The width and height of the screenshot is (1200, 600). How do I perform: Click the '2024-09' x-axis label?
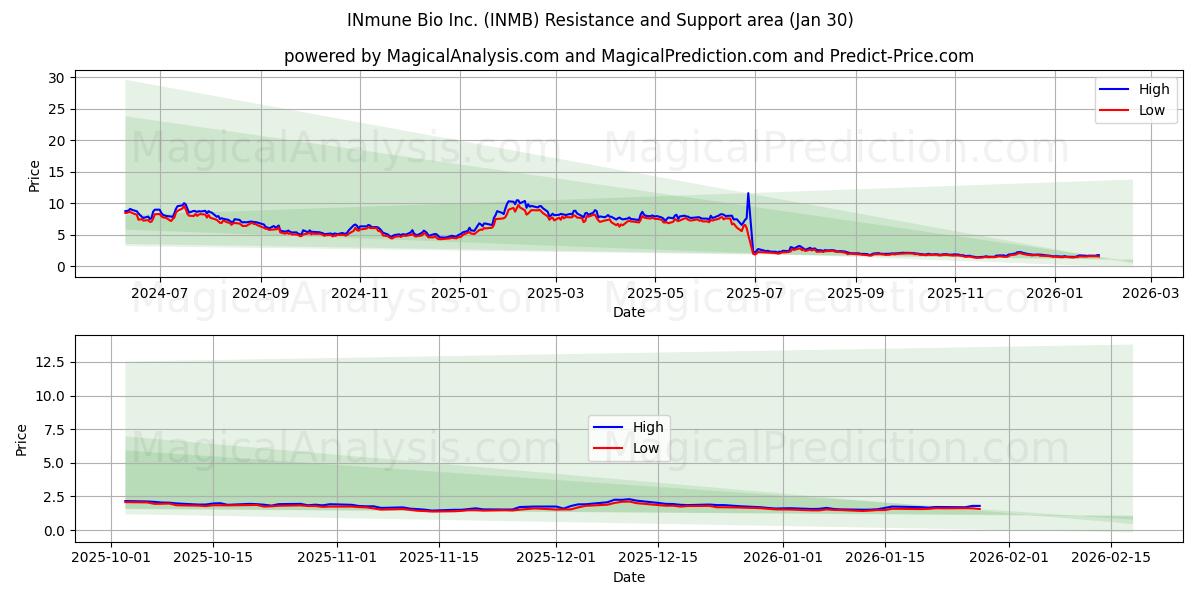(261, 293)
